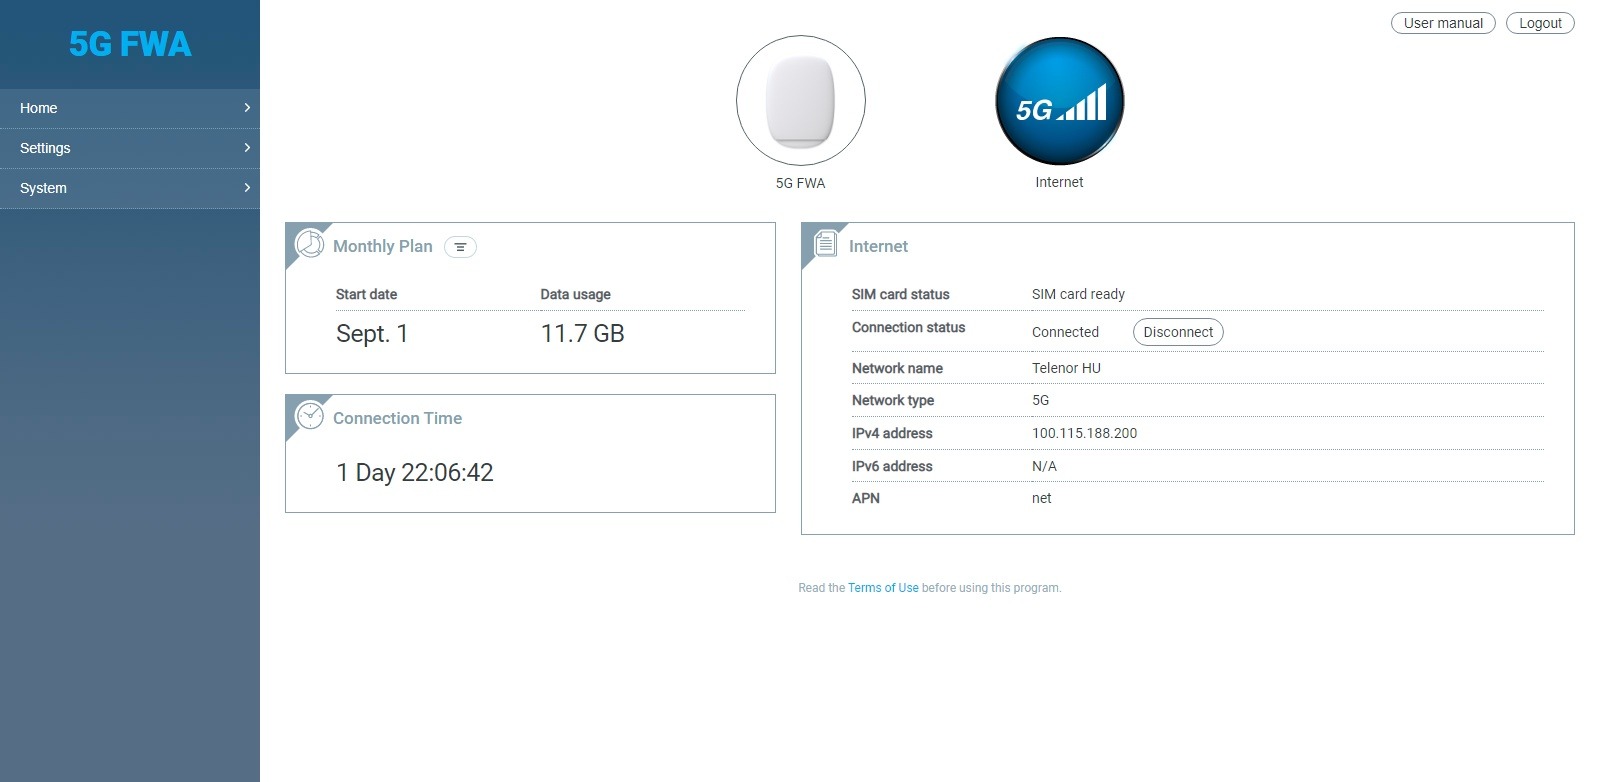
Task: Click the 5G FWA router device icon
Action: click(801, 101)
